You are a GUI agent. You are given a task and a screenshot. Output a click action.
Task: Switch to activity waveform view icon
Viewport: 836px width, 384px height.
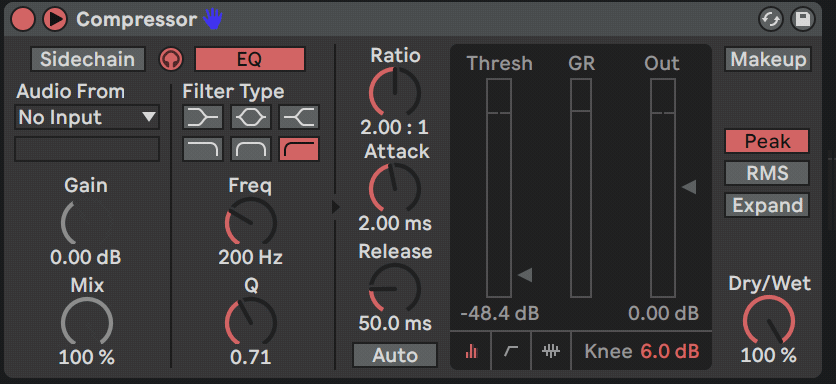pos(551,350)
